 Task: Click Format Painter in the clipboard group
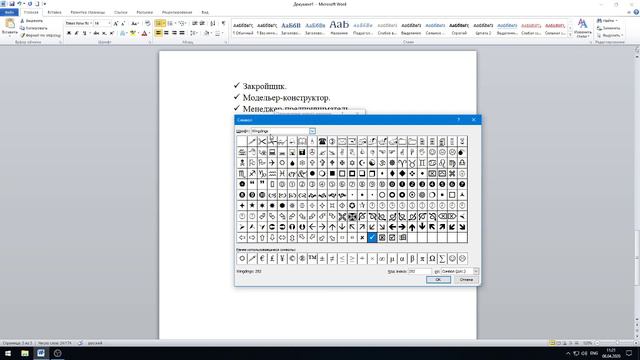pos(40,35)
